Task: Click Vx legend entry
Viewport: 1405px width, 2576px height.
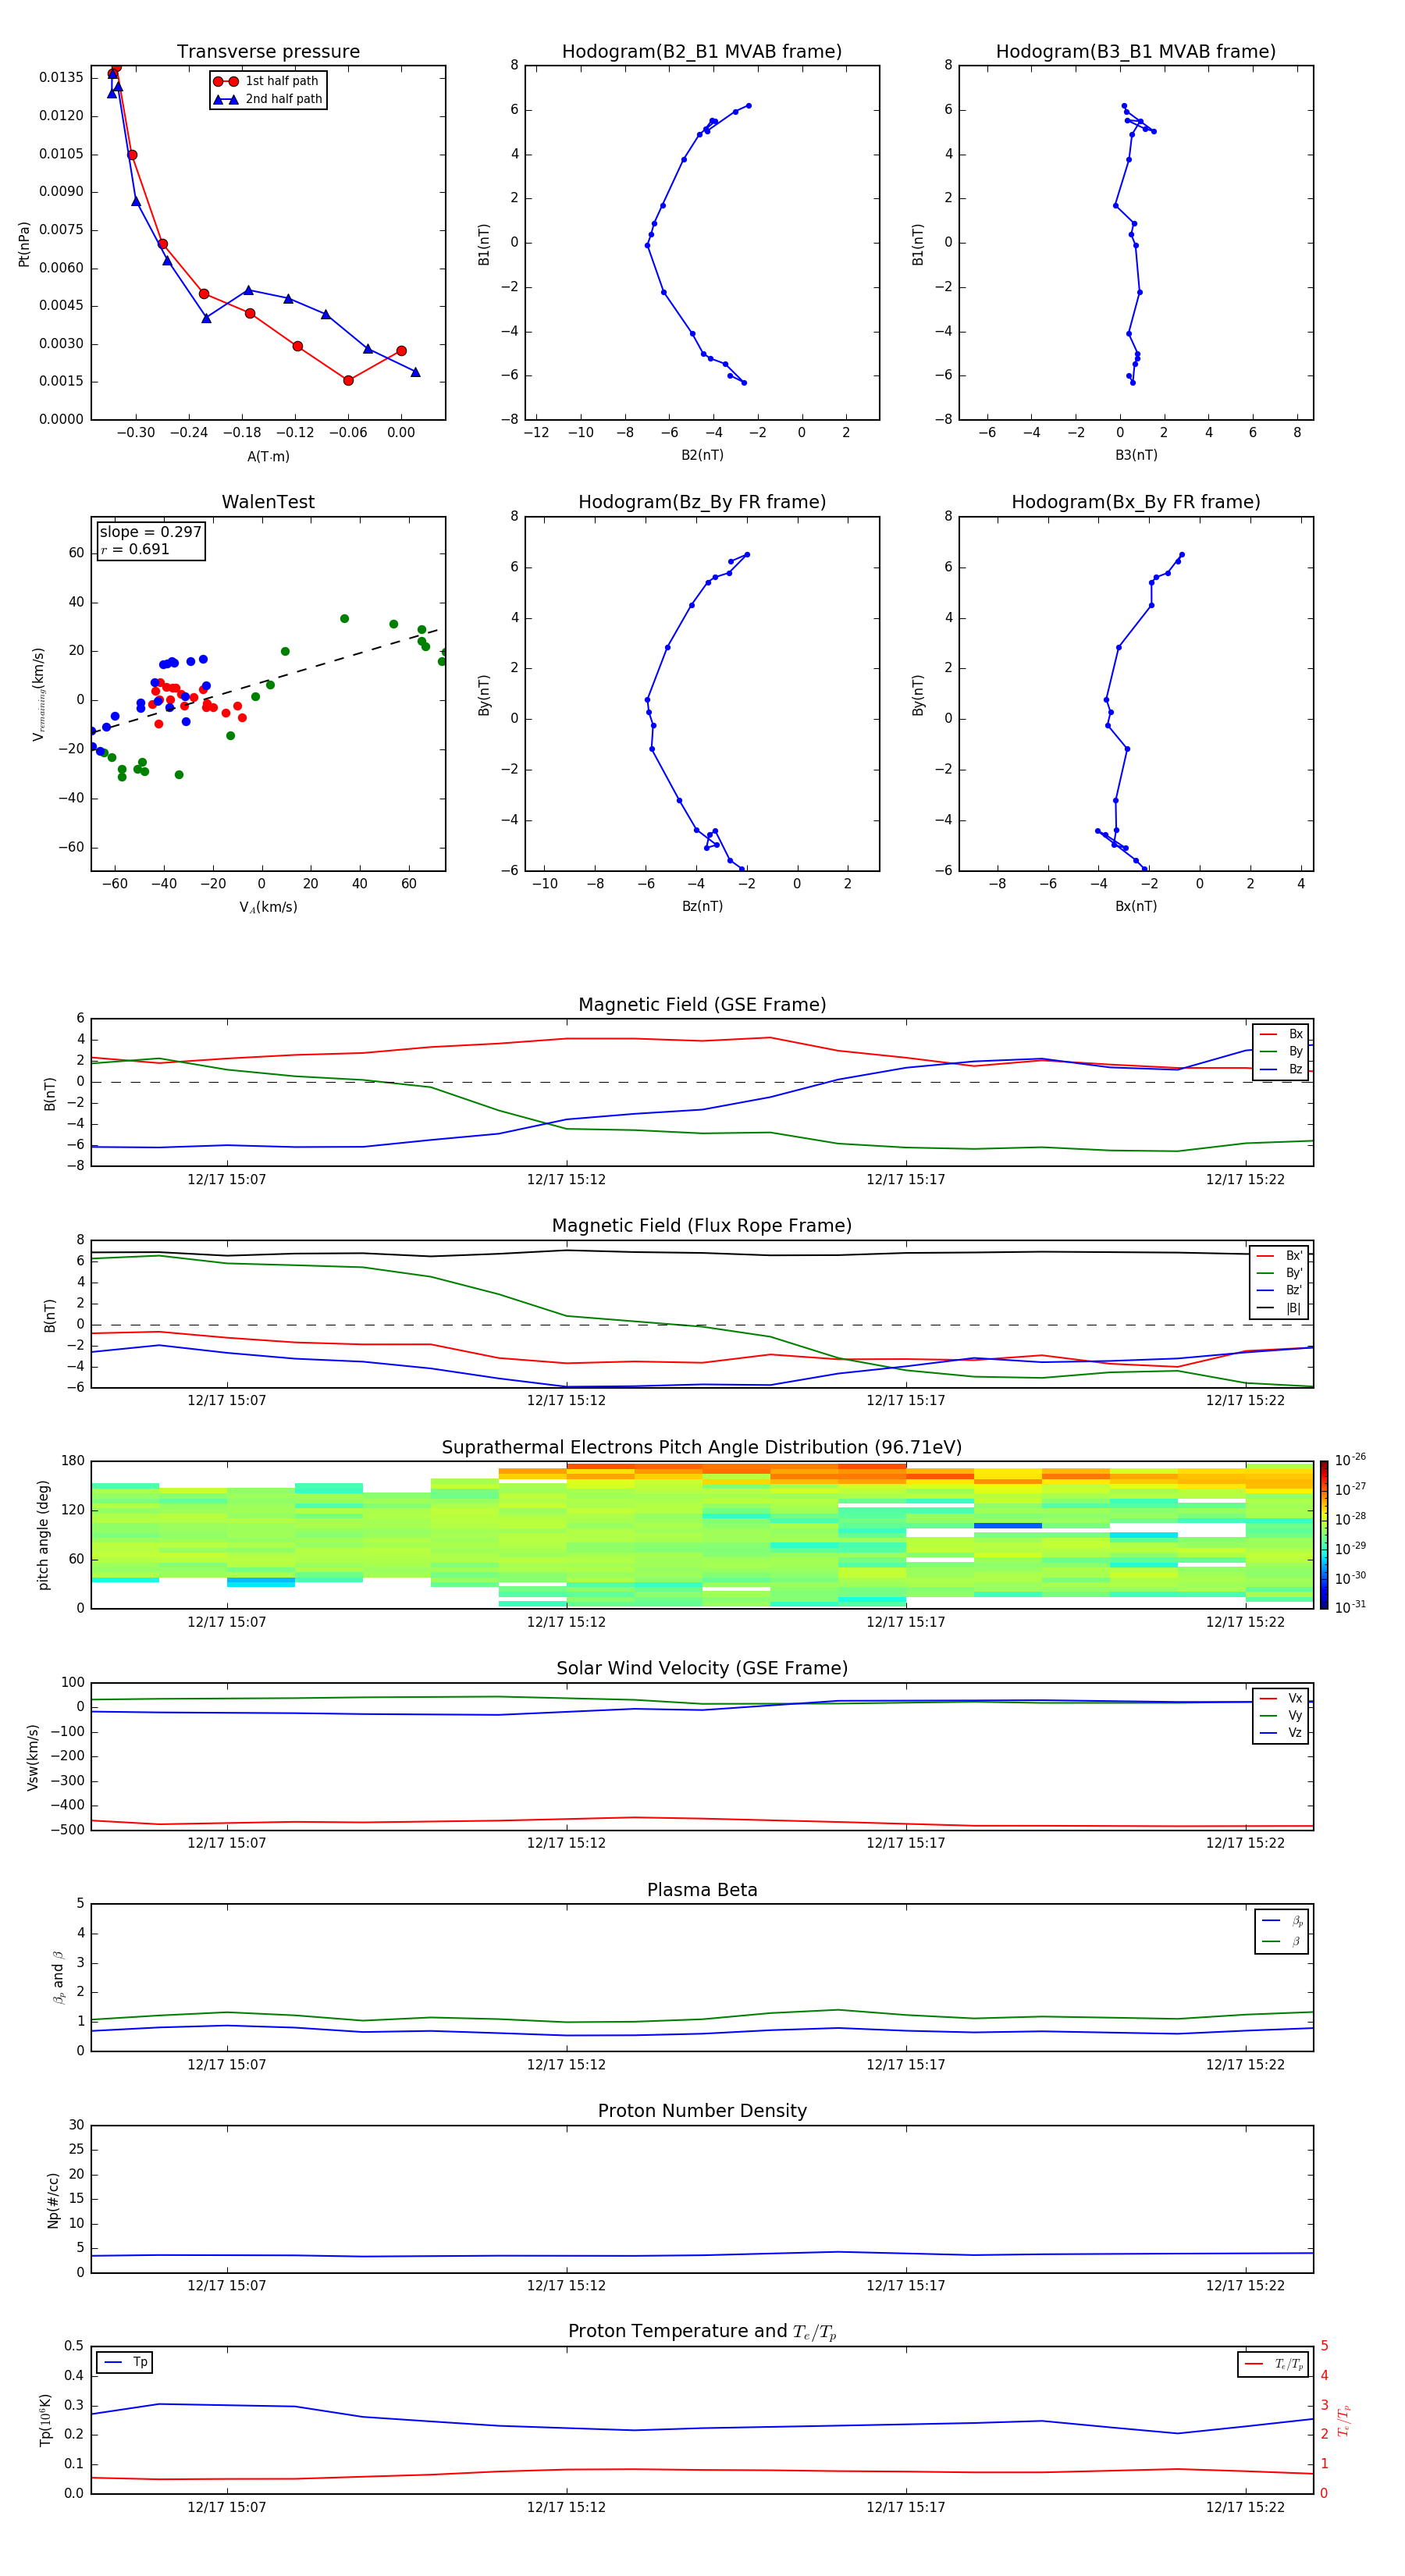Action: pyautogui.click(x=1281, y=1698)
